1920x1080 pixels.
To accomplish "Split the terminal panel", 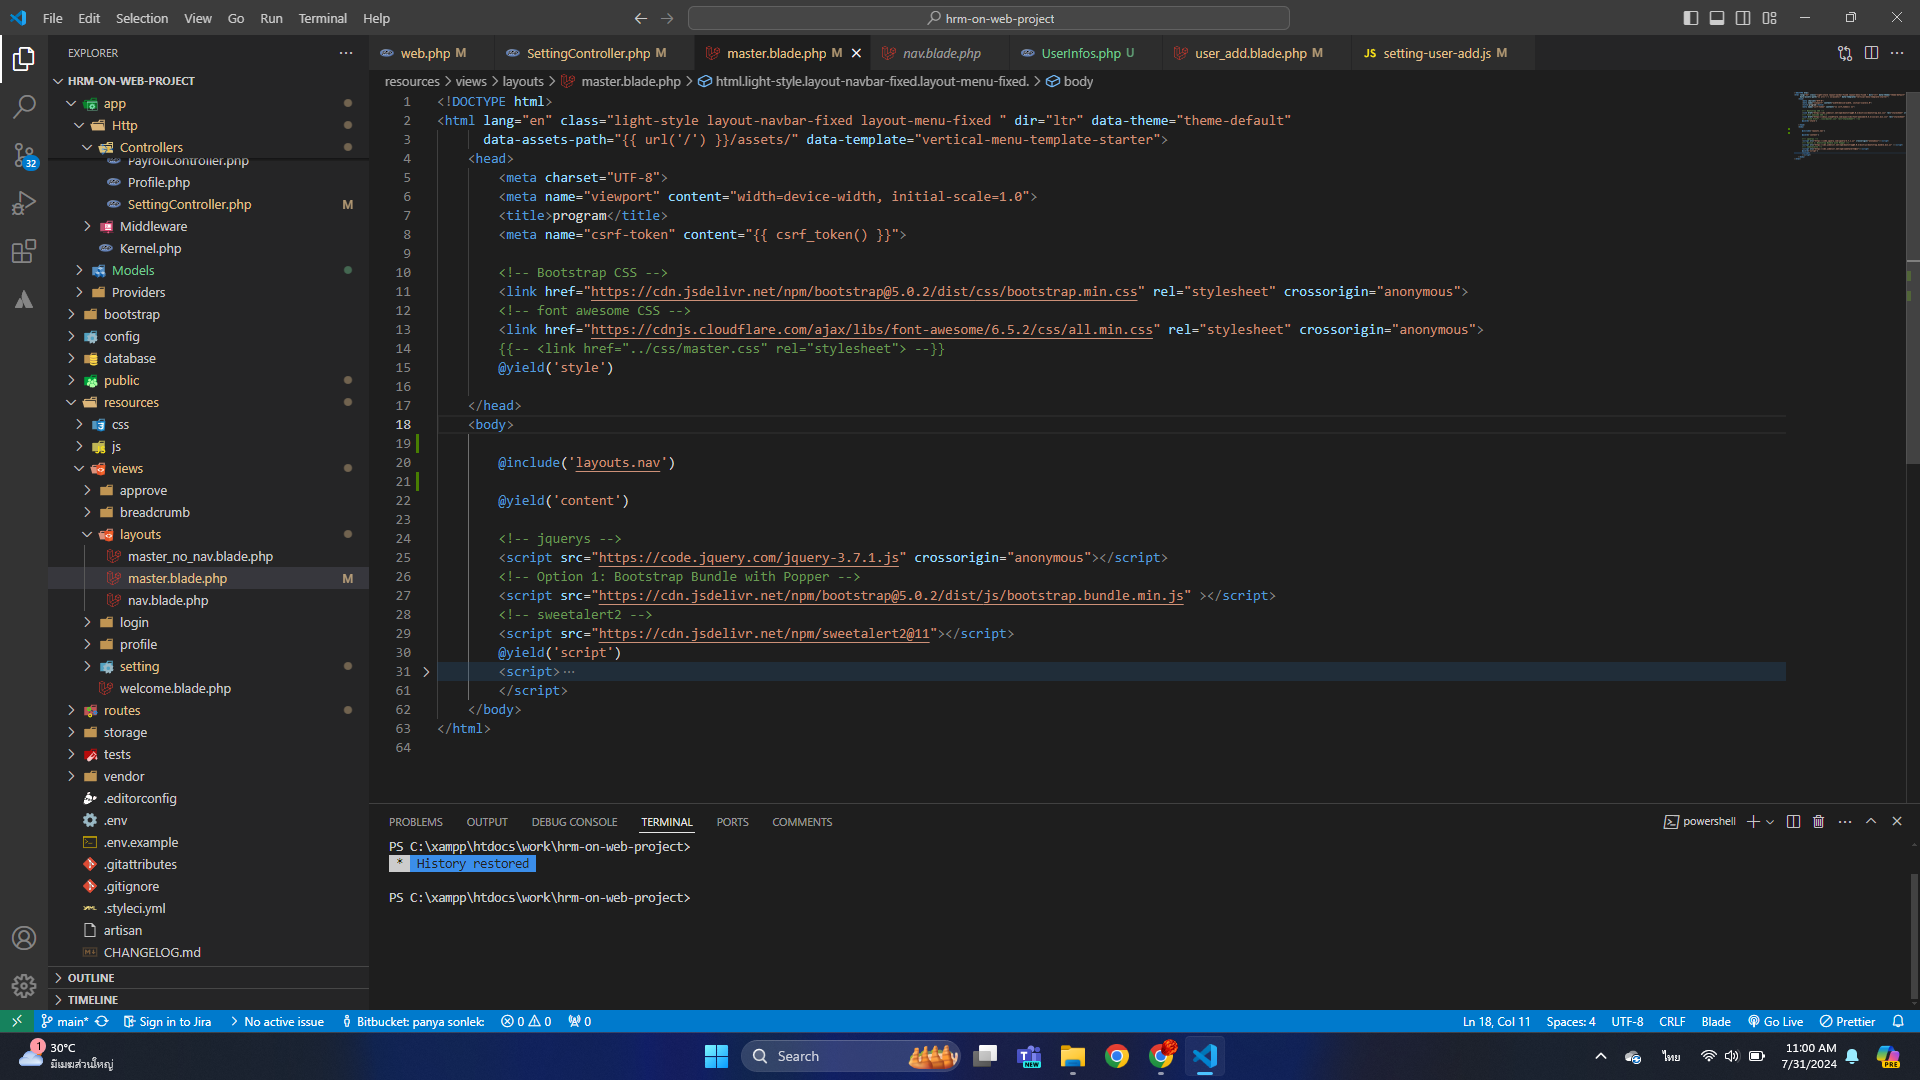I will (1793, 821).
